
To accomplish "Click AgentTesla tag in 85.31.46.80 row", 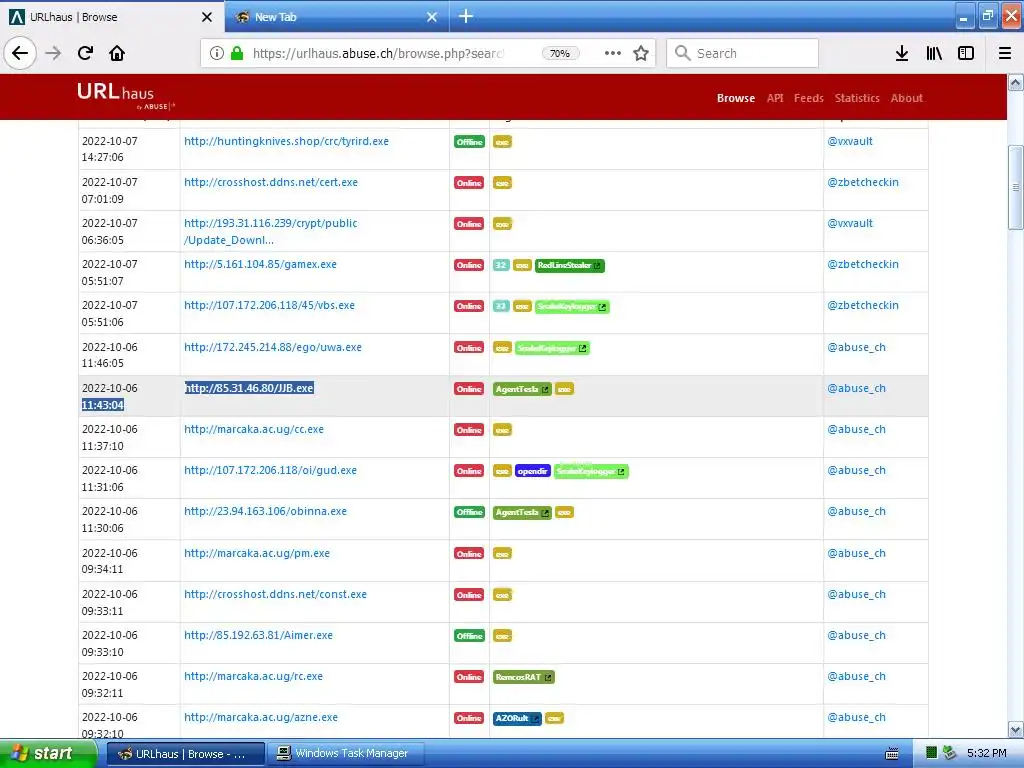I will [x=522, y=389].
